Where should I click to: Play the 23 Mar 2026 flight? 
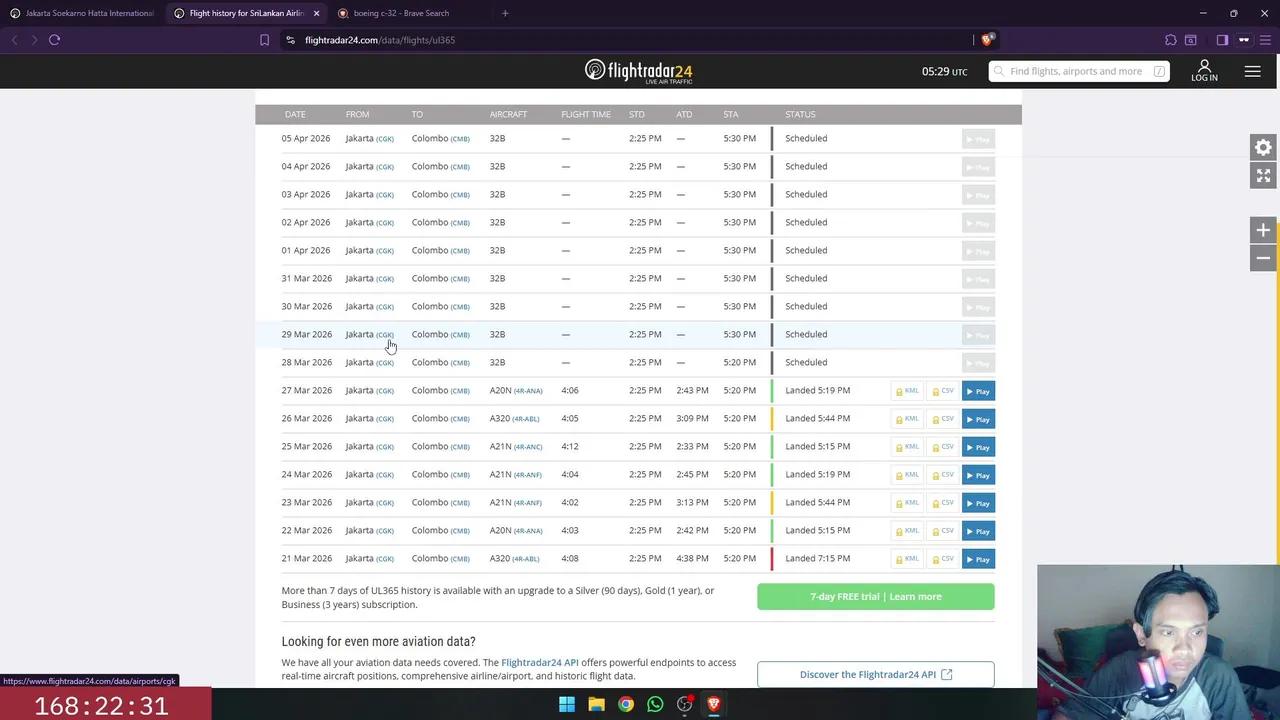(978, 503)
